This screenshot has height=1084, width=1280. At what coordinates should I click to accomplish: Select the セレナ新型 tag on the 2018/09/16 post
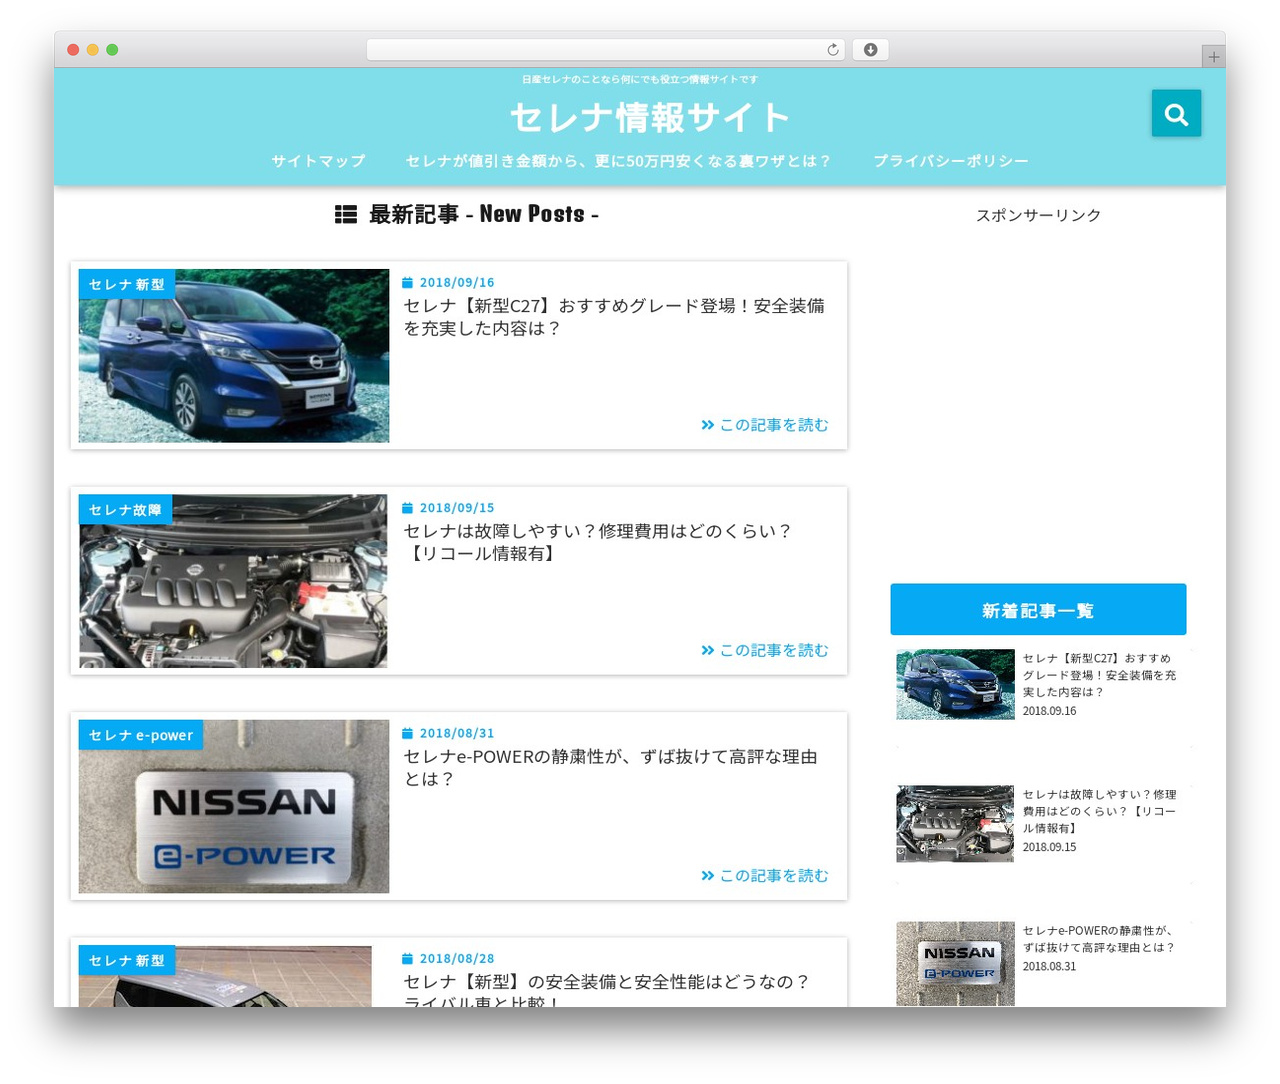tap(127, 284)
